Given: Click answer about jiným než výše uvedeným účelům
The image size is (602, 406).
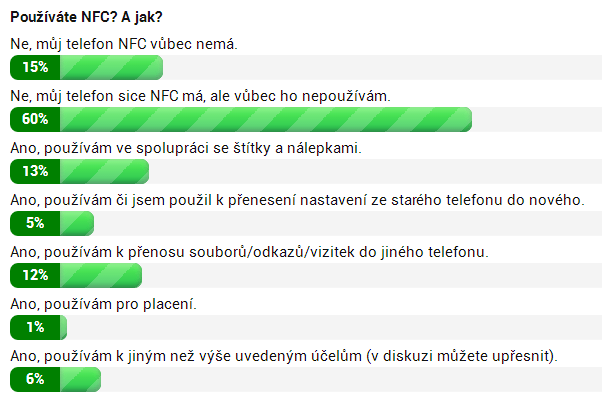Looking at the screenshot, I should tap(284, 356).
